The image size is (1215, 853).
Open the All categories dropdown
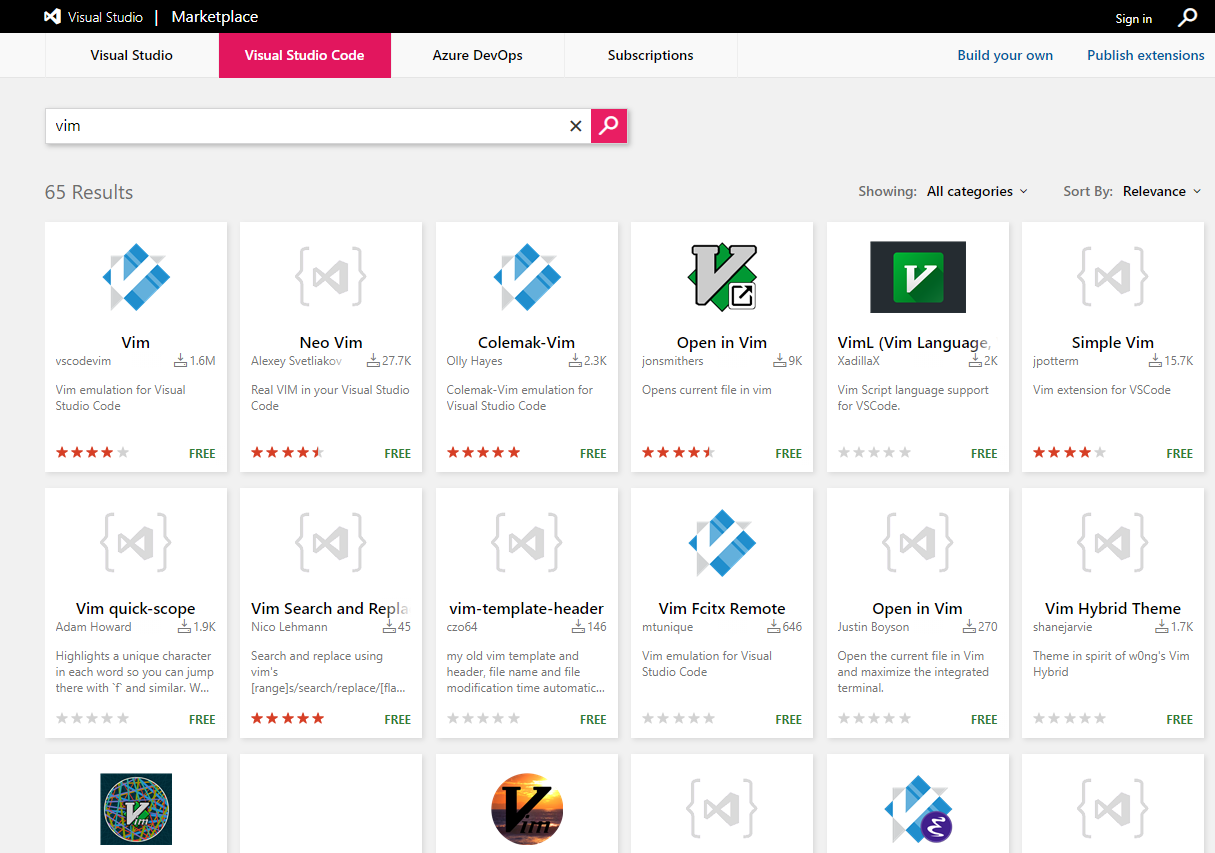pos(977,191)
